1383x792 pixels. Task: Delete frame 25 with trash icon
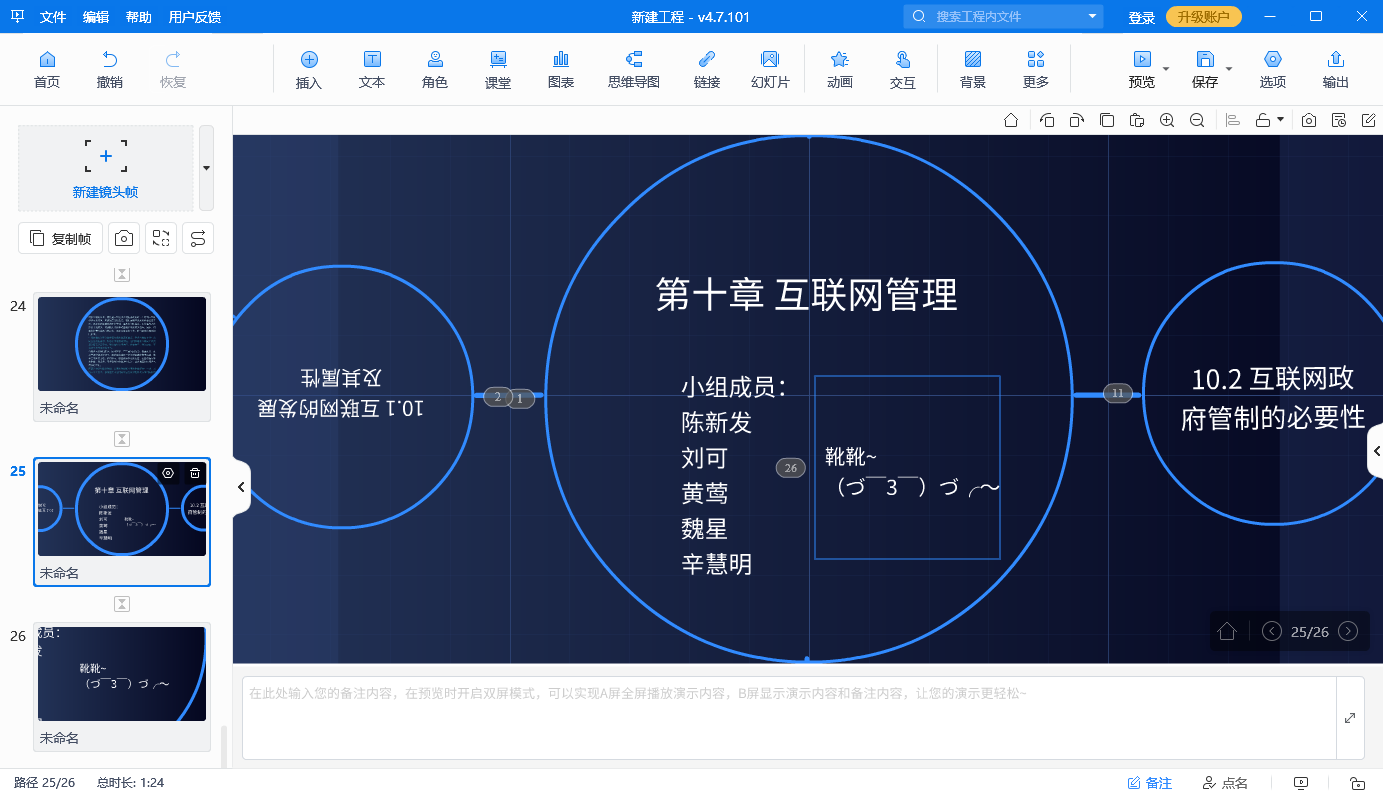195,473
